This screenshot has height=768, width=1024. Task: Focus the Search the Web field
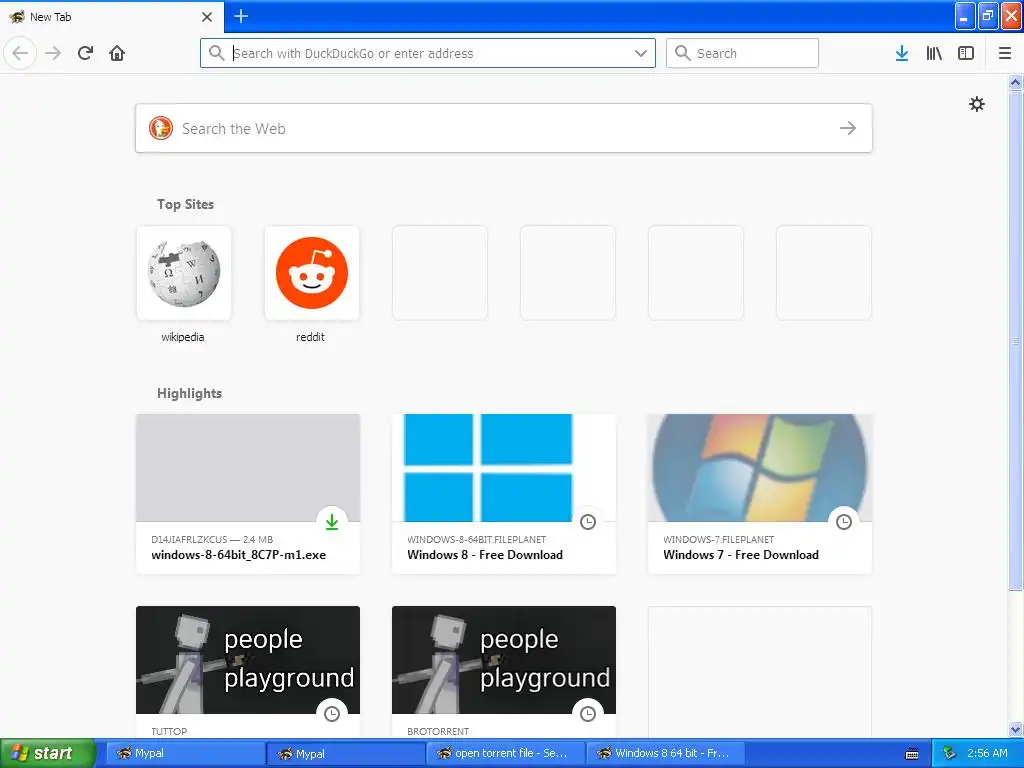click(x=504, y=128)
